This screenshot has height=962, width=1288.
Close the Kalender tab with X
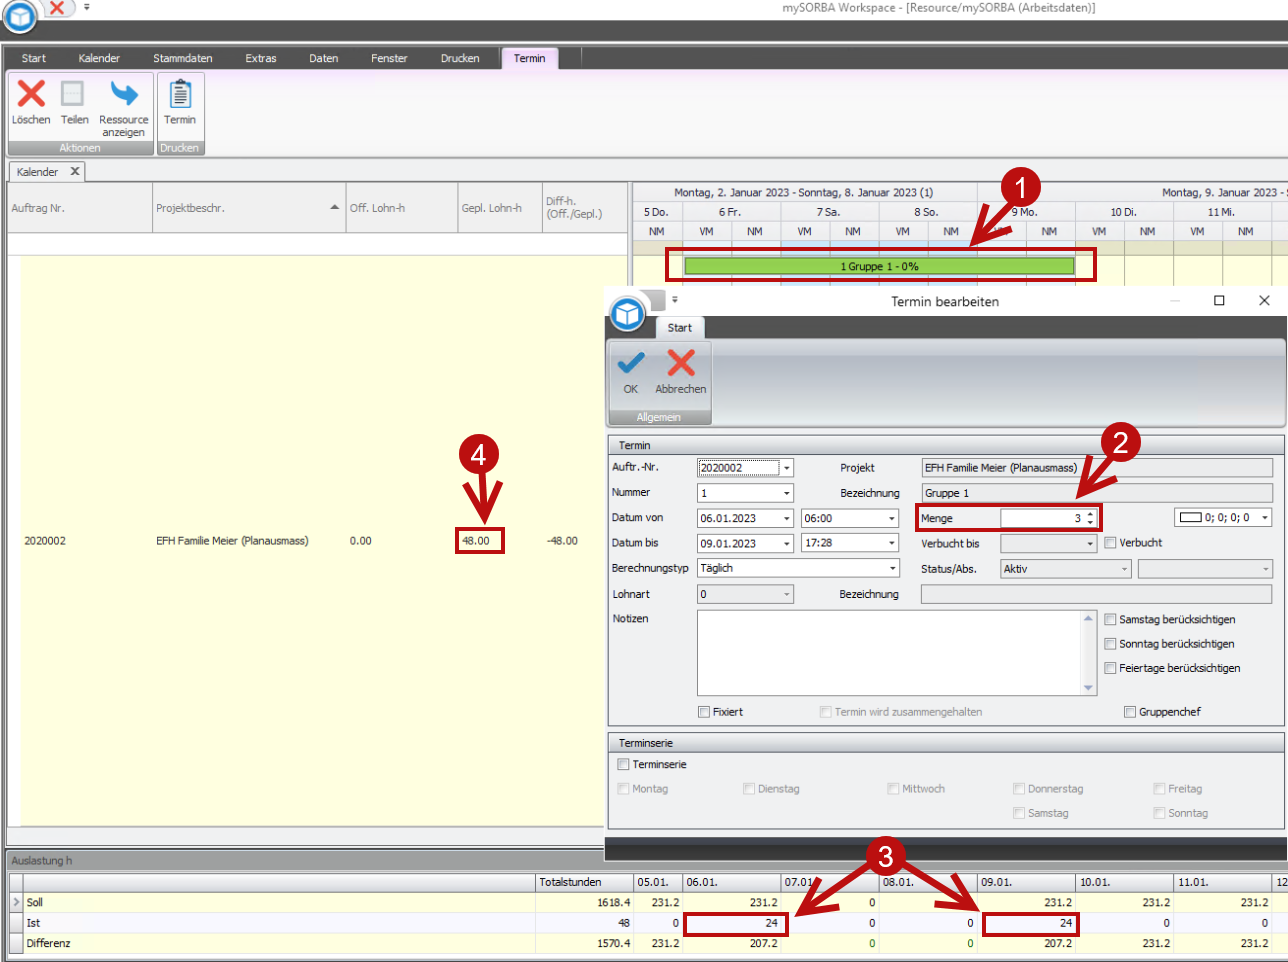(x=75, y=172)
